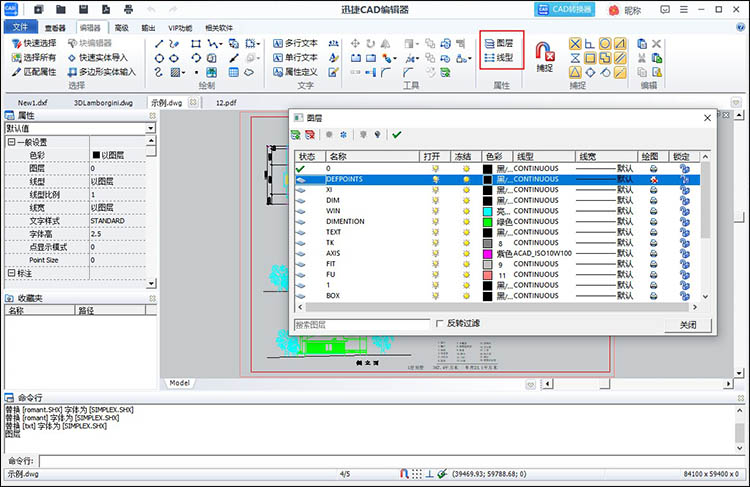
Task: Switch to the 文件 menu tab
Action: point(21,27)
